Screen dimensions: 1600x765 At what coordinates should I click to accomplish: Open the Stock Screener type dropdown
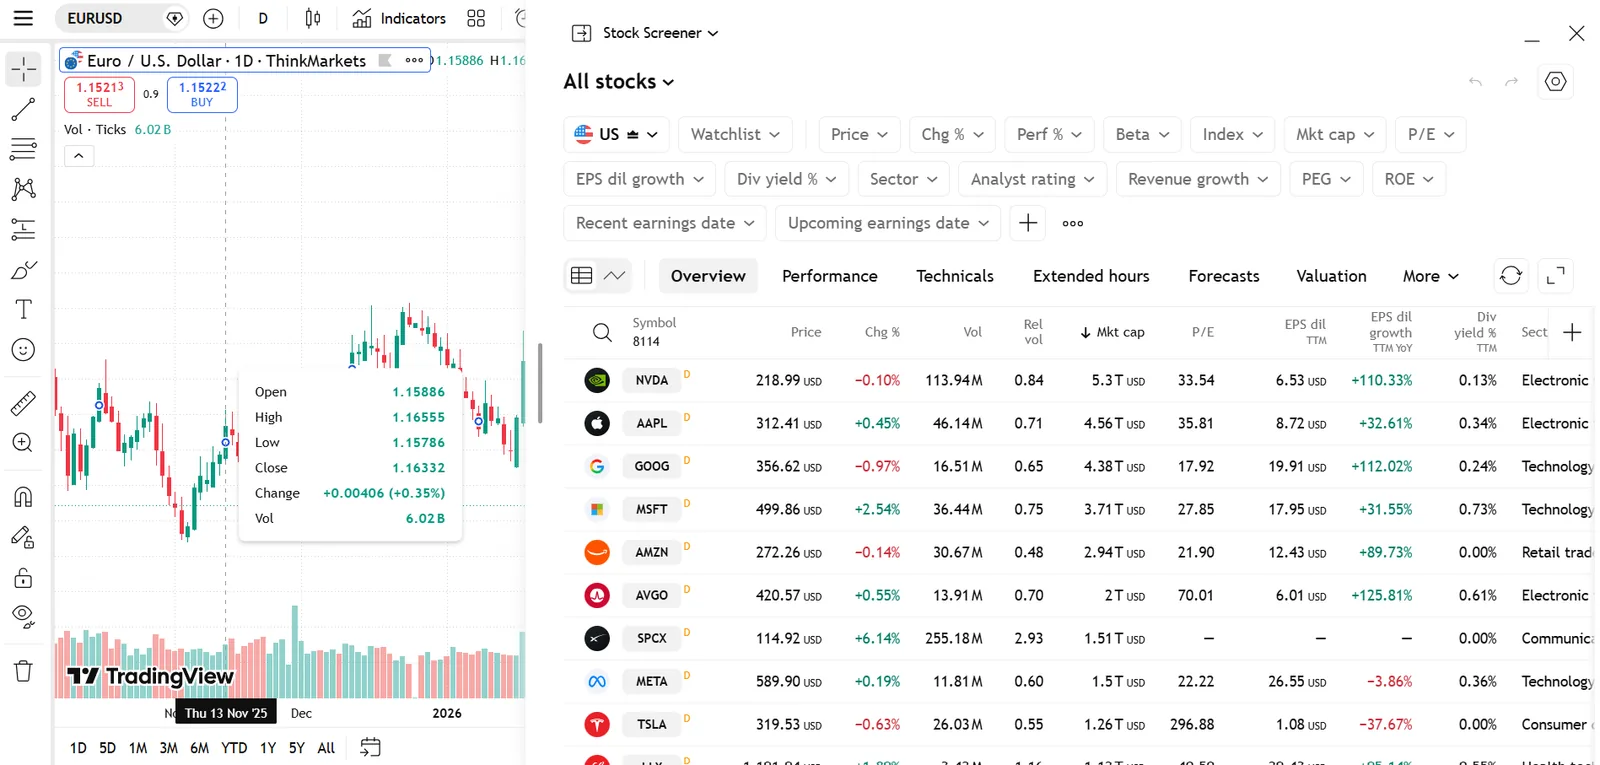(660, 33)
